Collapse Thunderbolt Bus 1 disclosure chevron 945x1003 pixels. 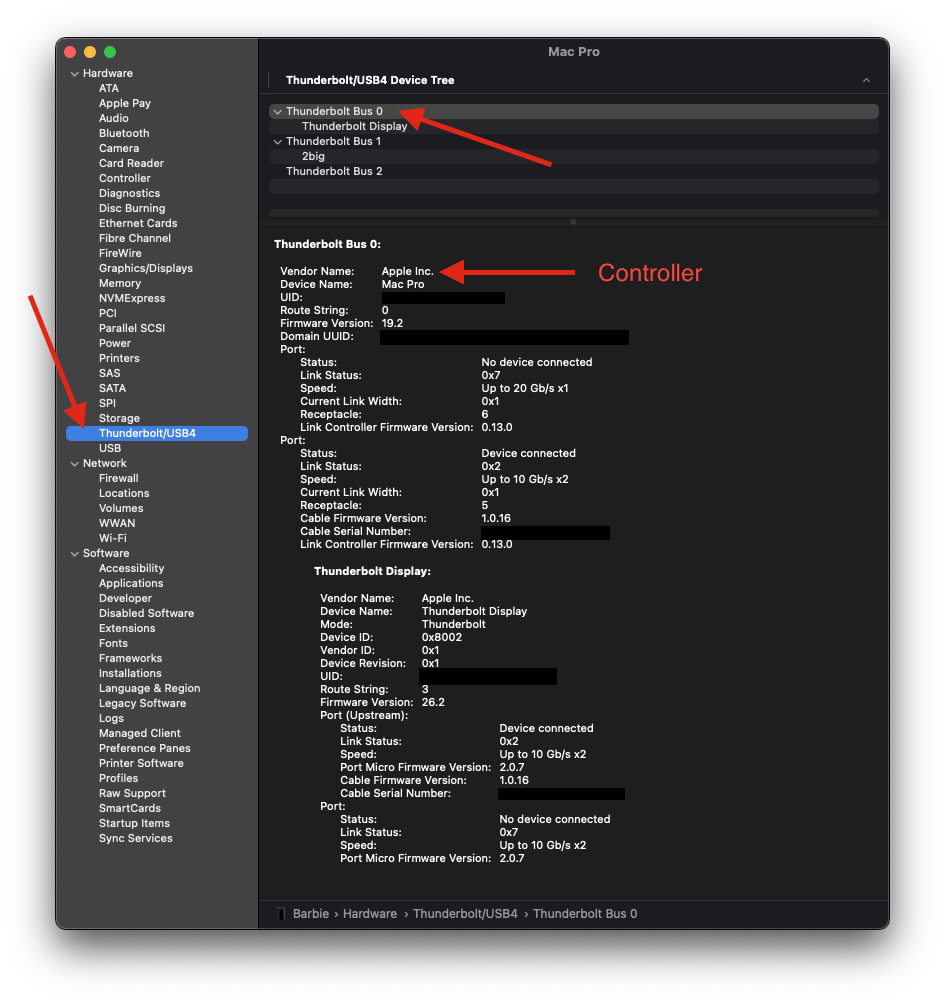(x=278, y=141)
